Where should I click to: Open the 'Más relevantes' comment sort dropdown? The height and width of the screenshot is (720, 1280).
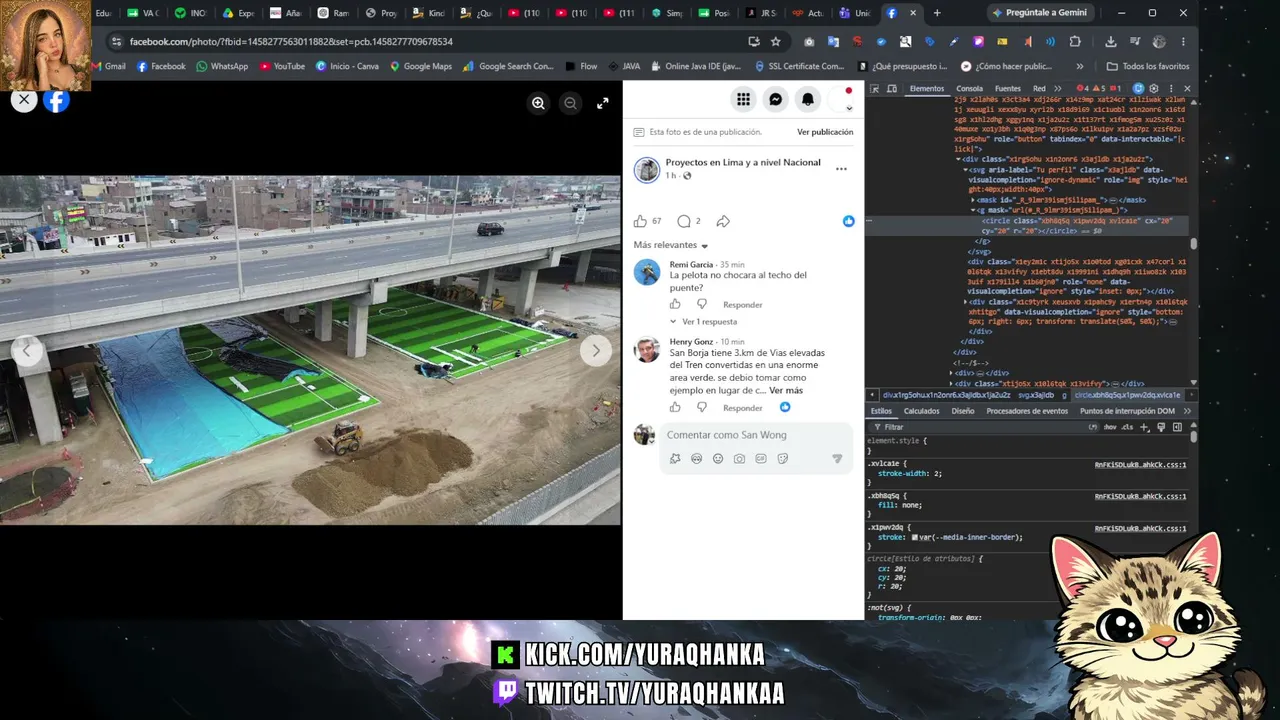pyautogui.click(x=671, y=245)
